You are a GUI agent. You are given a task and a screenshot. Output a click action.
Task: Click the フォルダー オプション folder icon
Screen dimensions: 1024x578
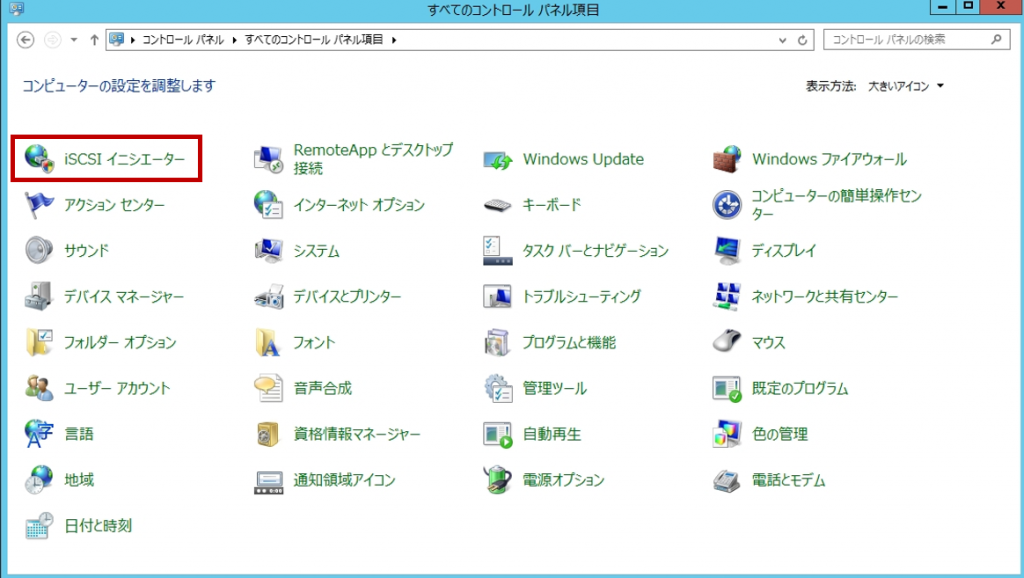pos(39,342)
